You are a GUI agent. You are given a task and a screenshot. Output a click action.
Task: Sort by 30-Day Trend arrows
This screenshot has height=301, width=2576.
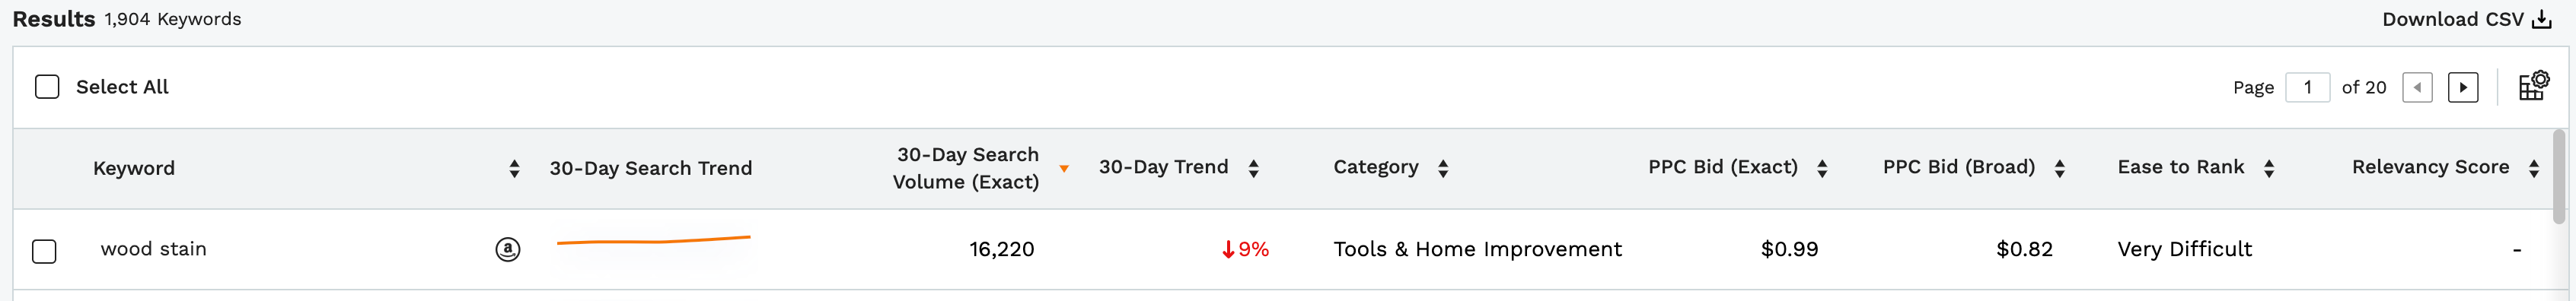1253,169
